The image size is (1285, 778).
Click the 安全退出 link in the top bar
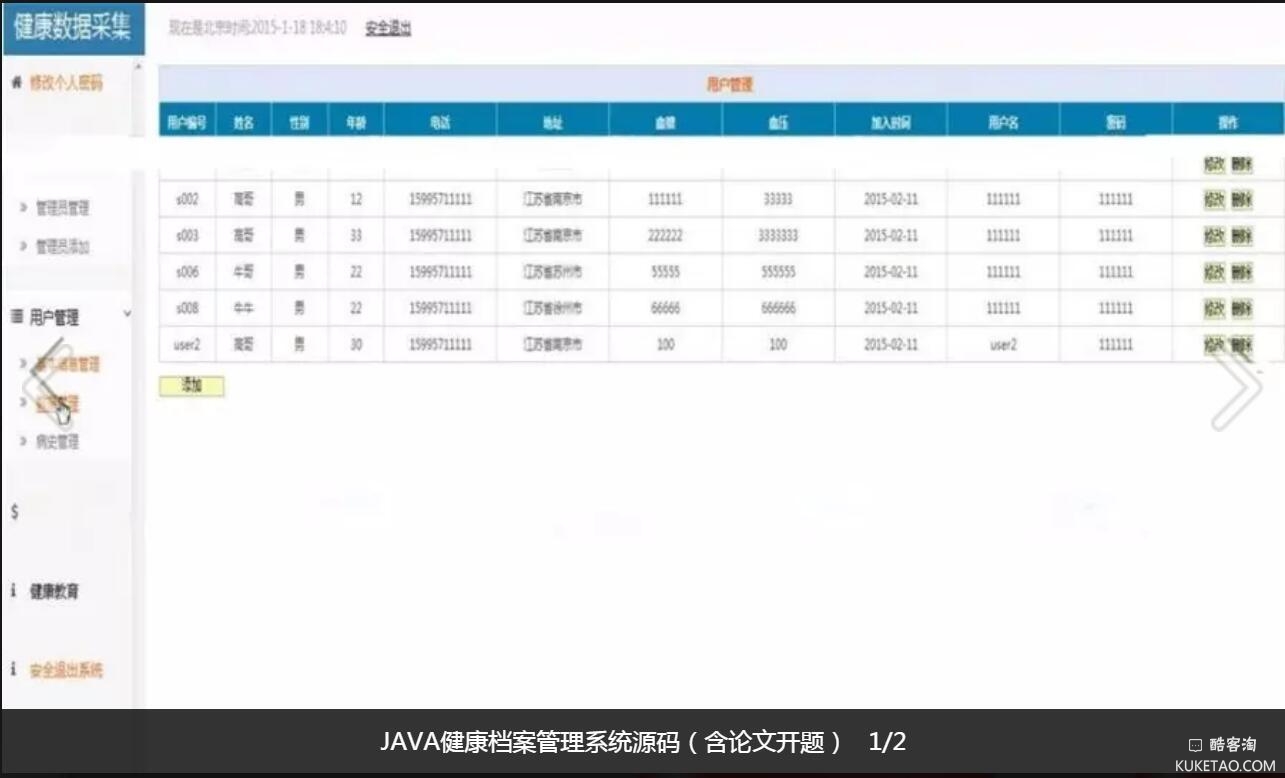click(388, 28)
